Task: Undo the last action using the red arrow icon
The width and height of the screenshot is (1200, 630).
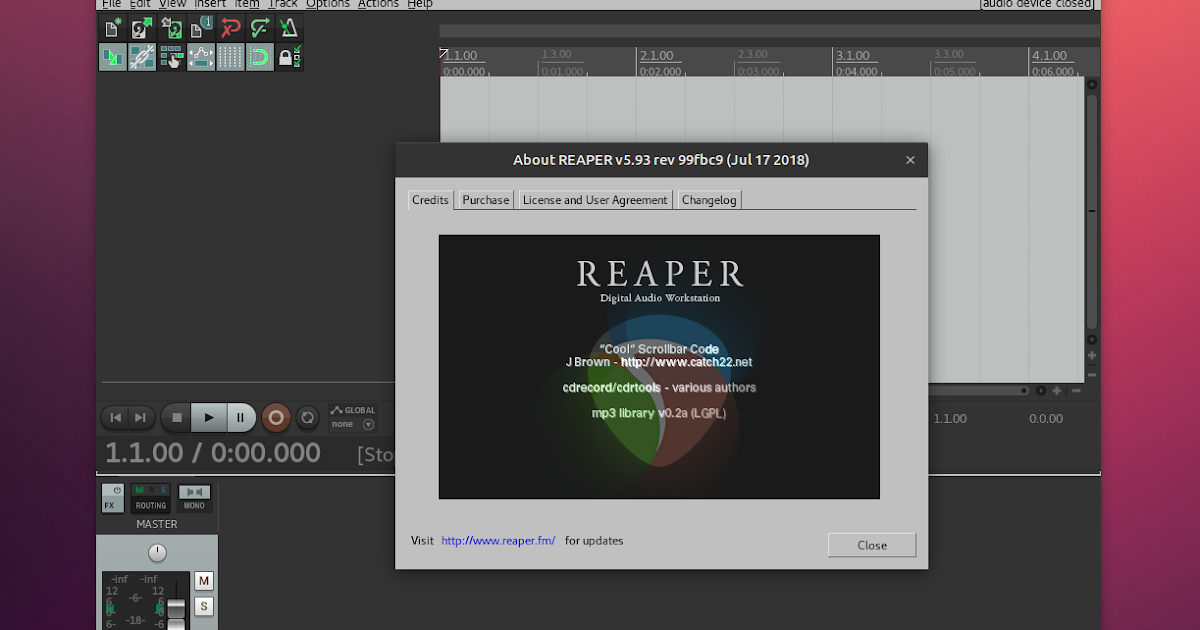Action: point(230,28)
